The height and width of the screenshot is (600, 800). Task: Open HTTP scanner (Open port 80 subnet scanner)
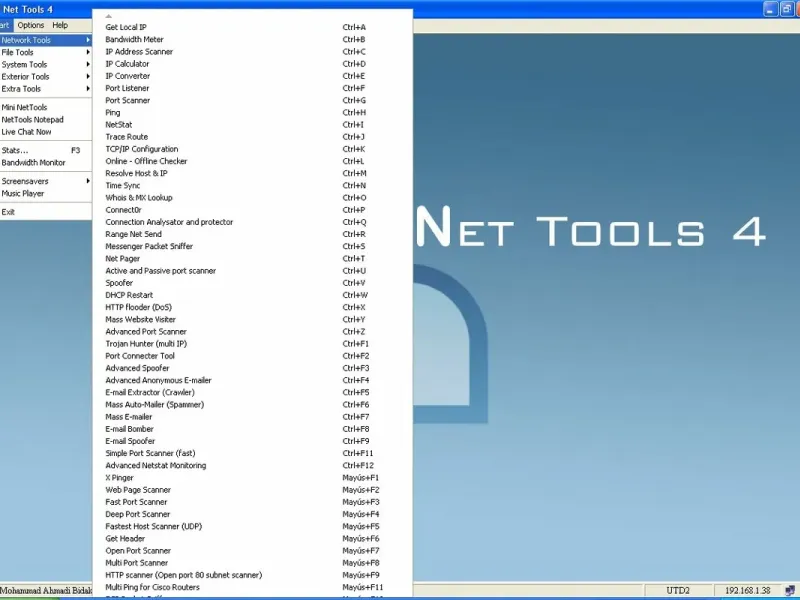point(252,575)
